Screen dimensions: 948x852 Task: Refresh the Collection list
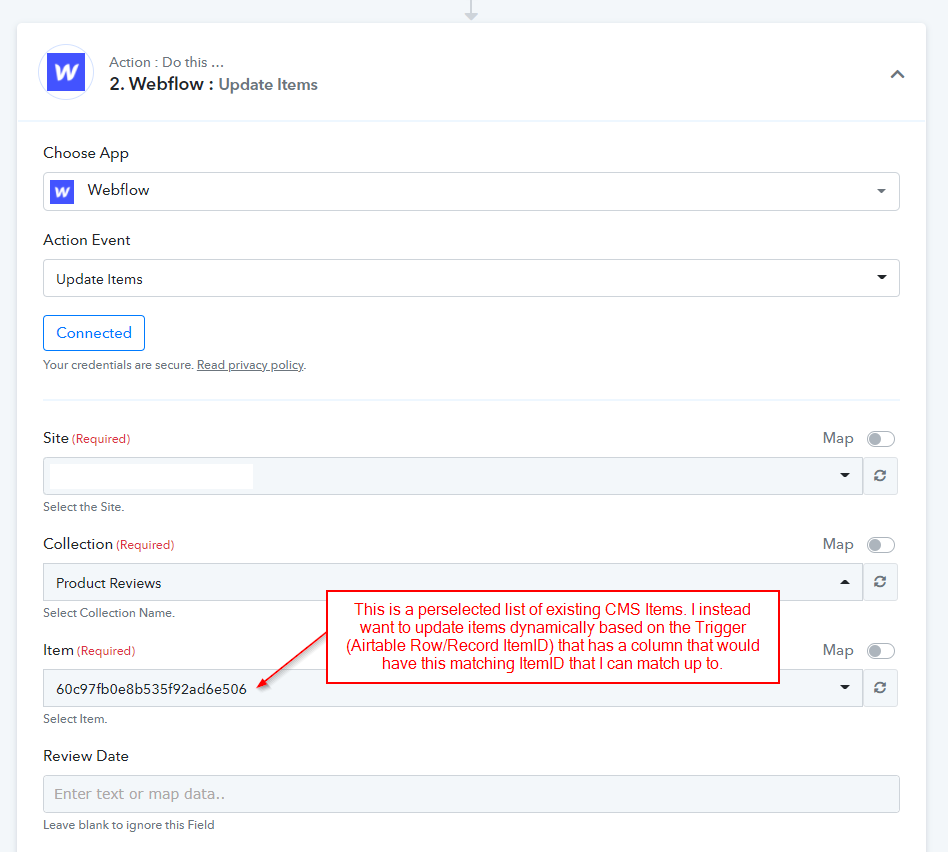[880, 582]
